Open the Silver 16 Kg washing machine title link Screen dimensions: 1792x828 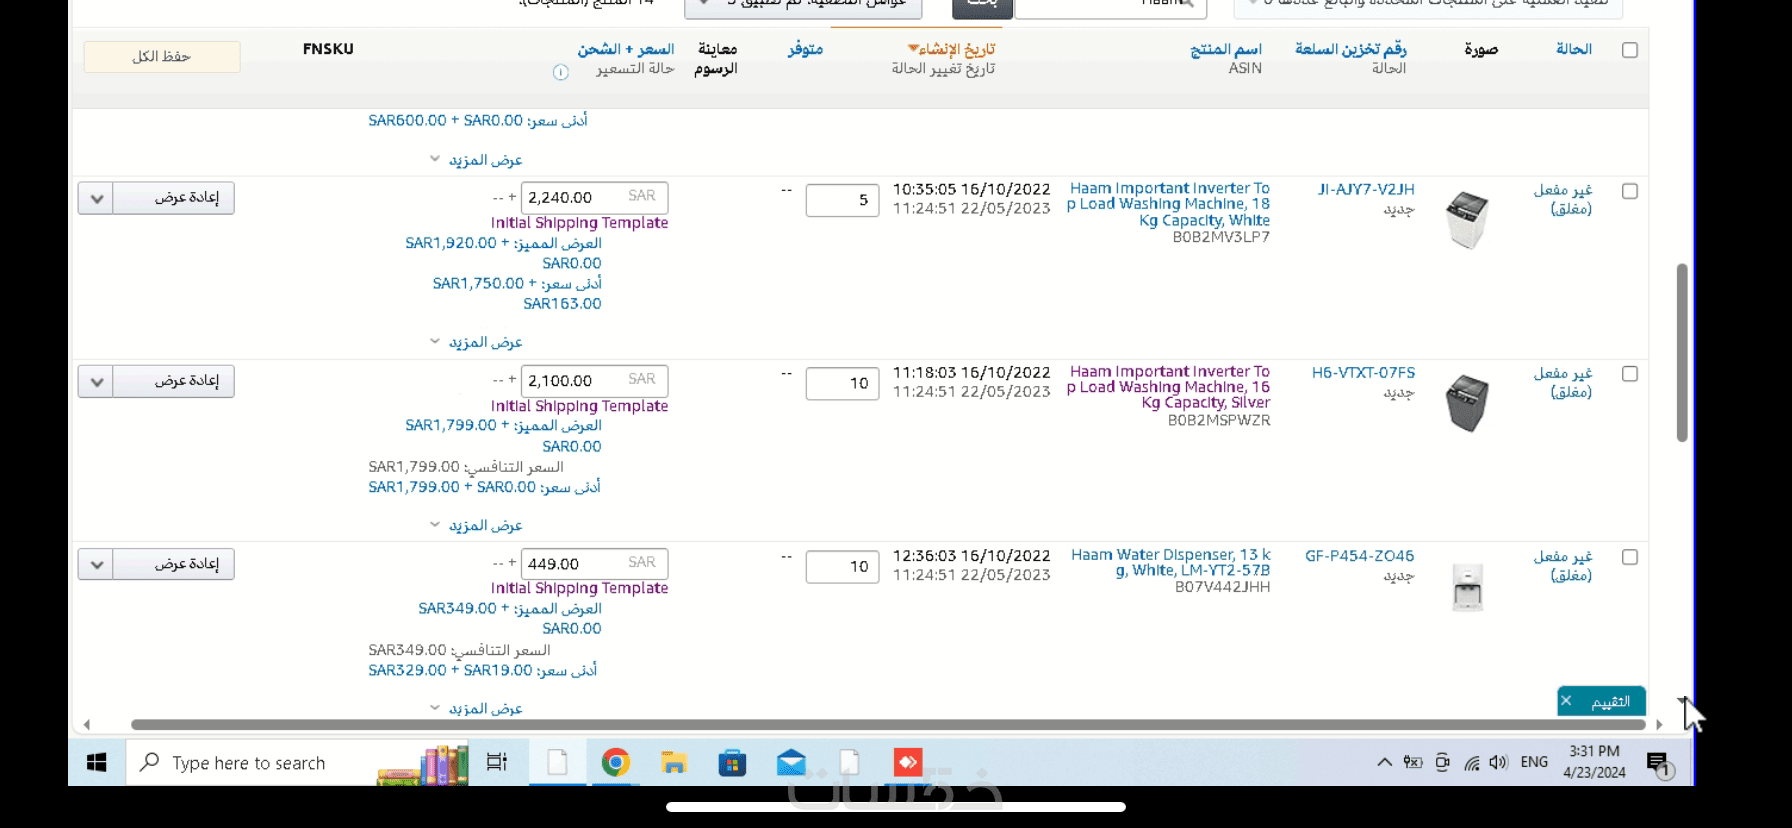point(1168,387)
